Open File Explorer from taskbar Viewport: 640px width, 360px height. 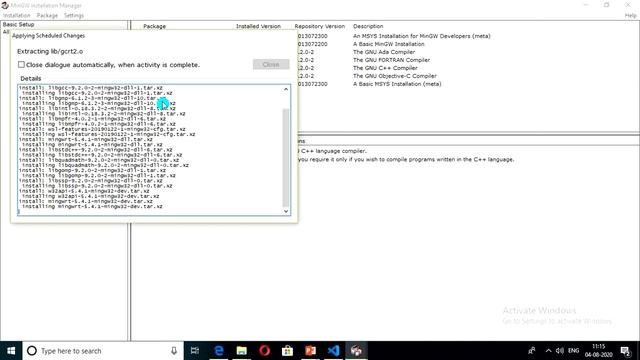[242, 351]
